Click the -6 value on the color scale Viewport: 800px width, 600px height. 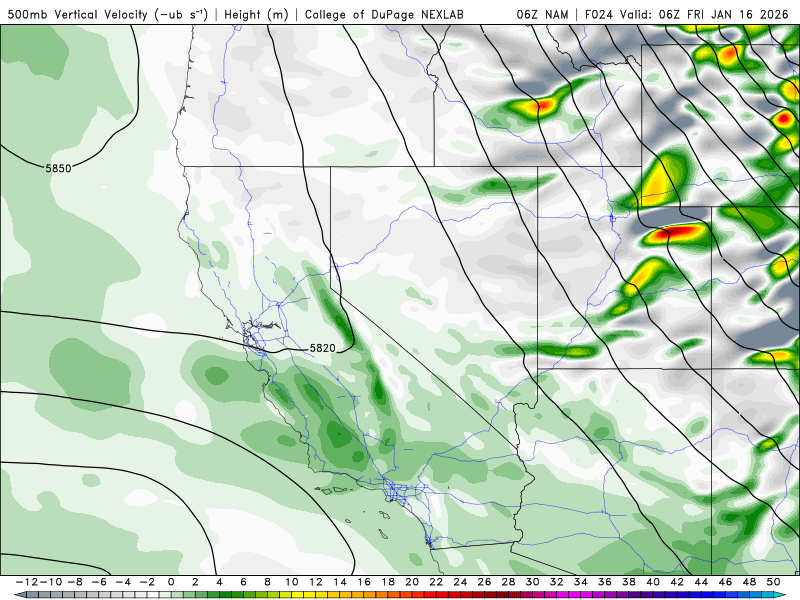click(x=99, y=582)
